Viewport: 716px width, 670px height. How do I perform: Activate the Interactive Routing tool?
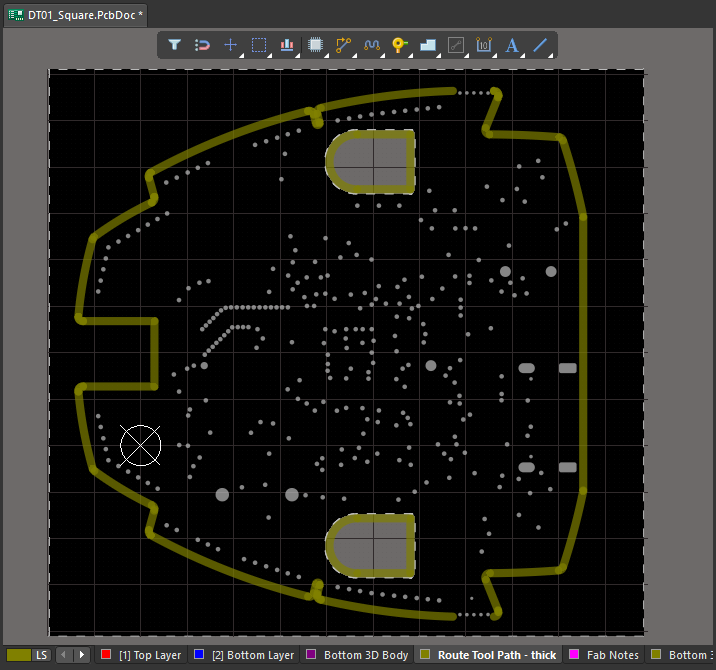tap(343, 45)
